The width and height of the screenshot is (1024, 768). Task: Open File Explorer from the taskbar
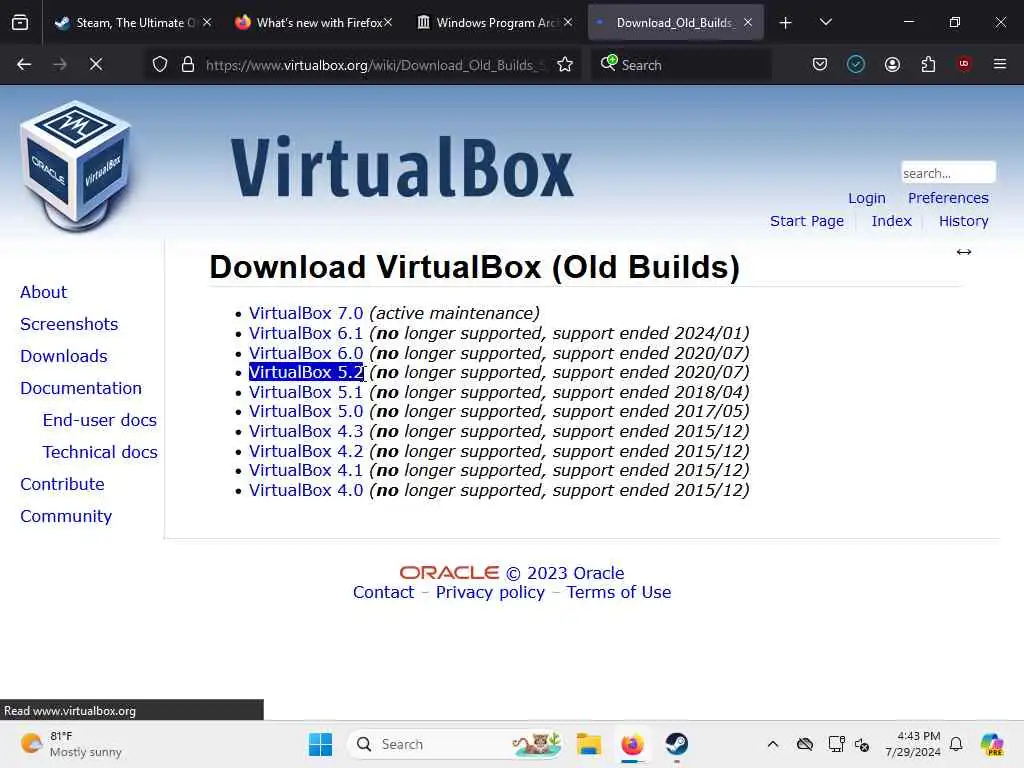coord(588,744)
